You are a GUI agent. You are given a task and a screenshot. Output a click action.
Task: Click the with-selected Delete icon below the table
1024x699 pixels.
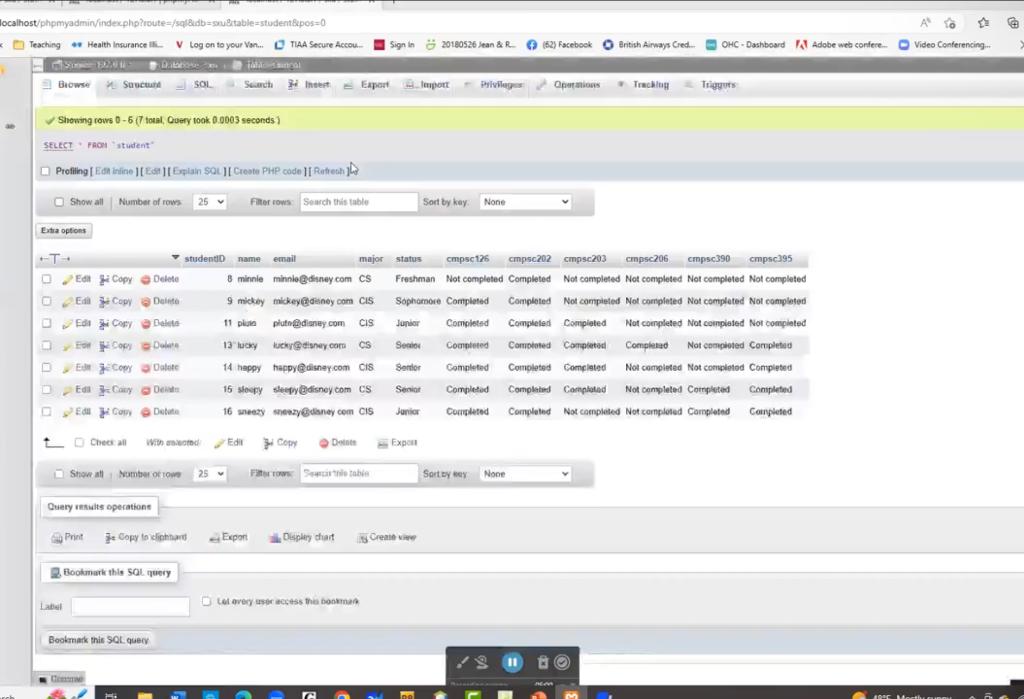pyautogui.click(x=323, y=443)
